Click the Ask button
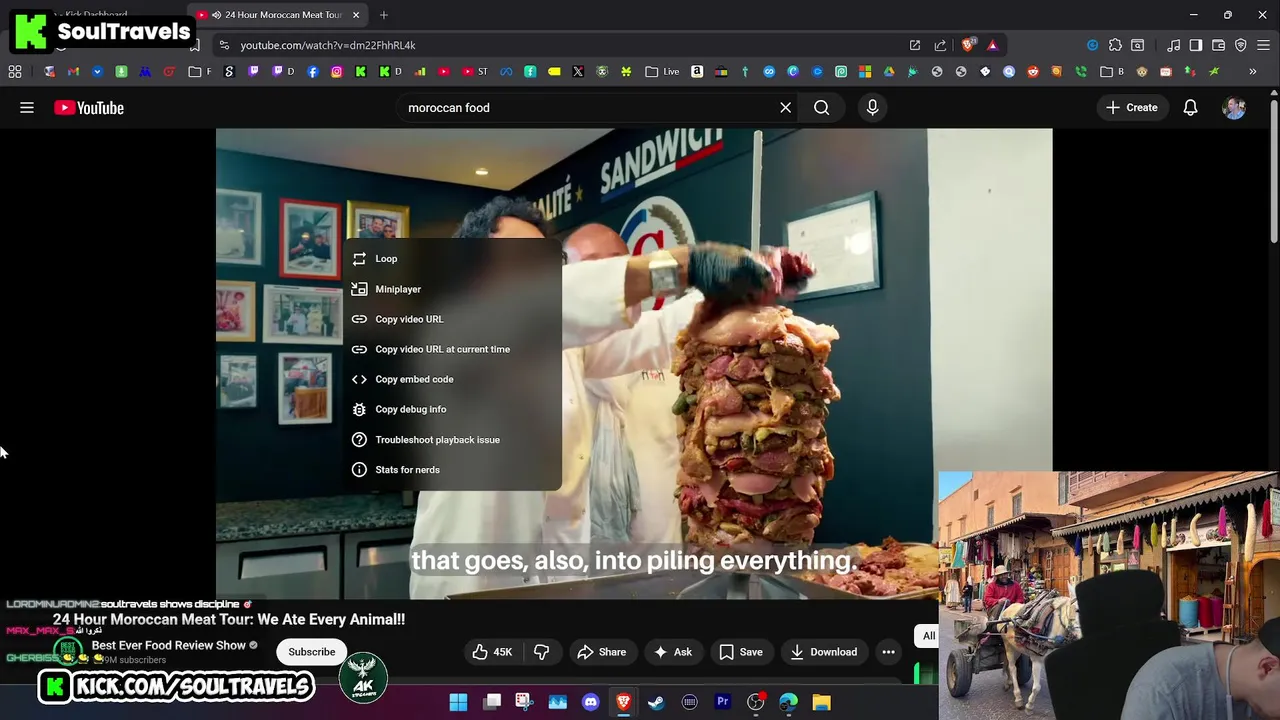Viewport: 1280px width, 720px height. tap(673, 652)
